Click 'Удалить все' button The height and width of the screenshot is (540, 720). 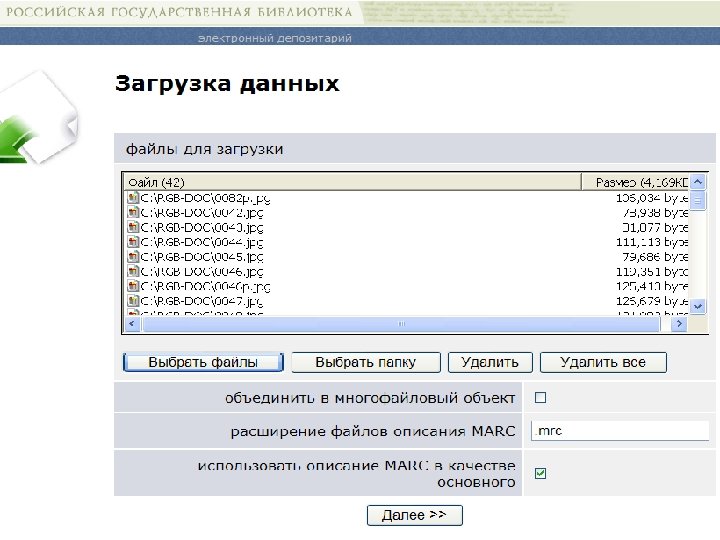[x=603, y=362]
